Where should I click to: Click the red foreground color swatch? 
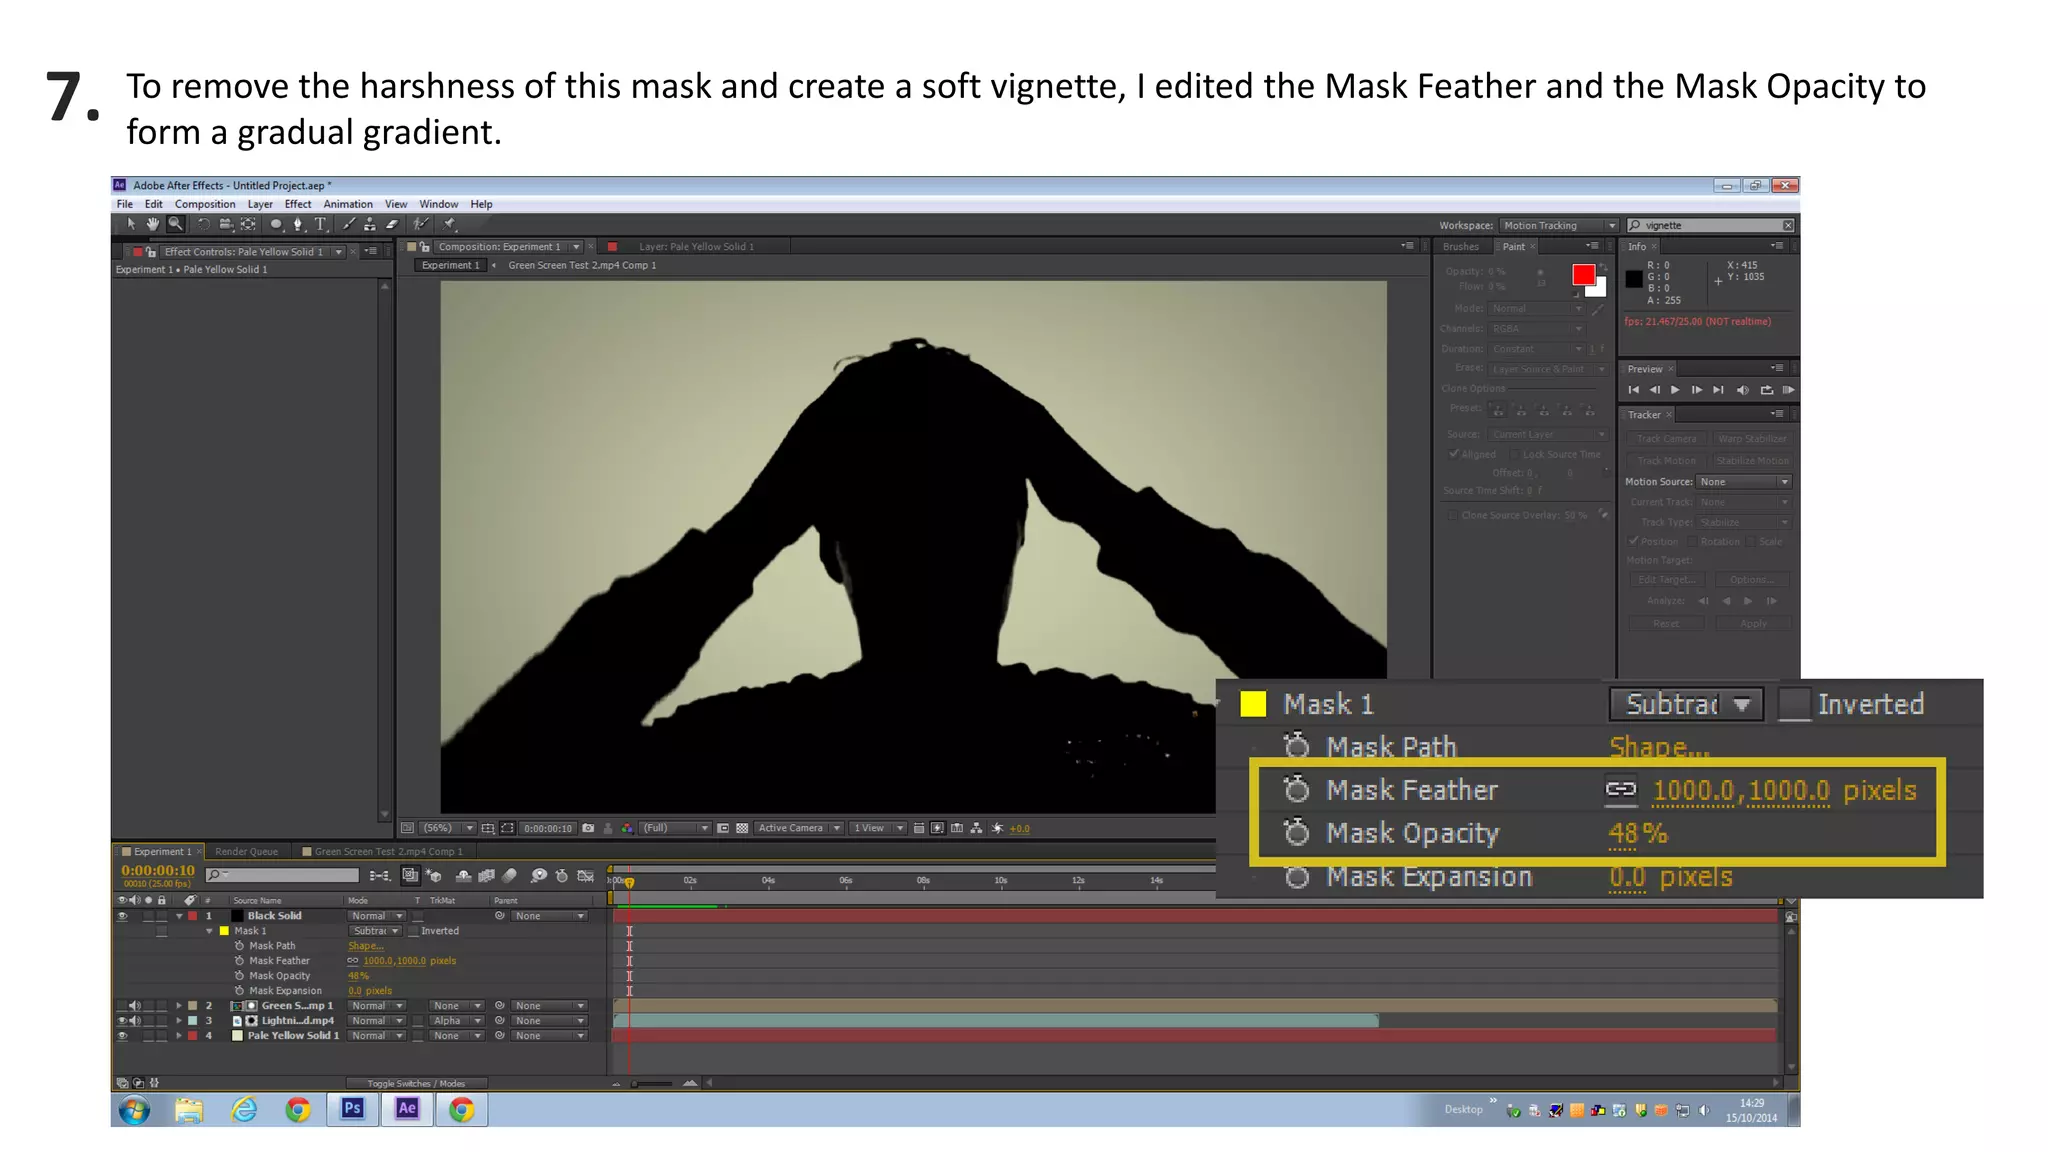click(1583, 275)
